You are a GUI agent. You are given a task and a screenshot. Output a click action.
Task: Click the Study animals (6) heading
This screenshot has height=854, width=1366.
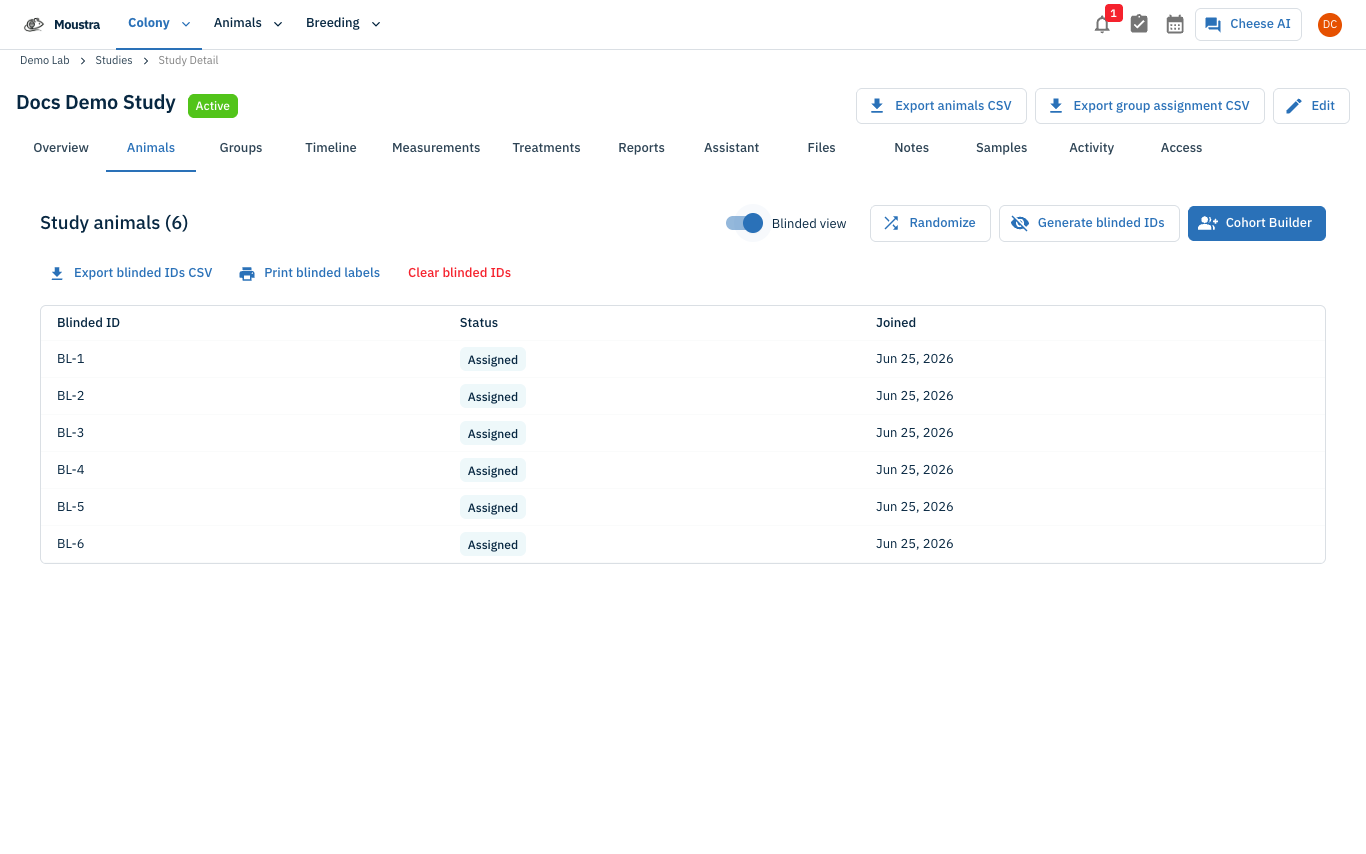coord(114,223)
